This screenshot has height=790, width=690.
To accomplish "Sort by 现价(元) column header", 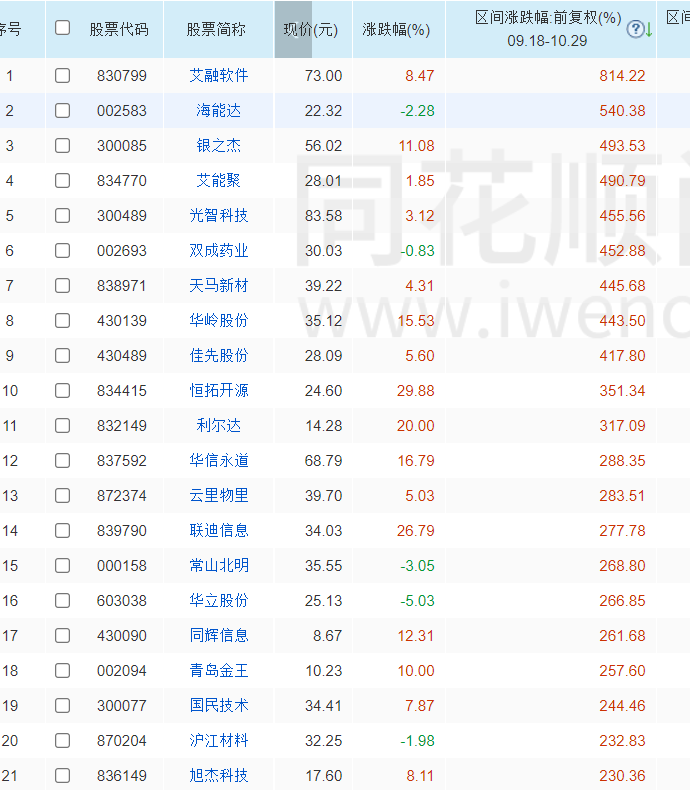I will click(311, 30).
